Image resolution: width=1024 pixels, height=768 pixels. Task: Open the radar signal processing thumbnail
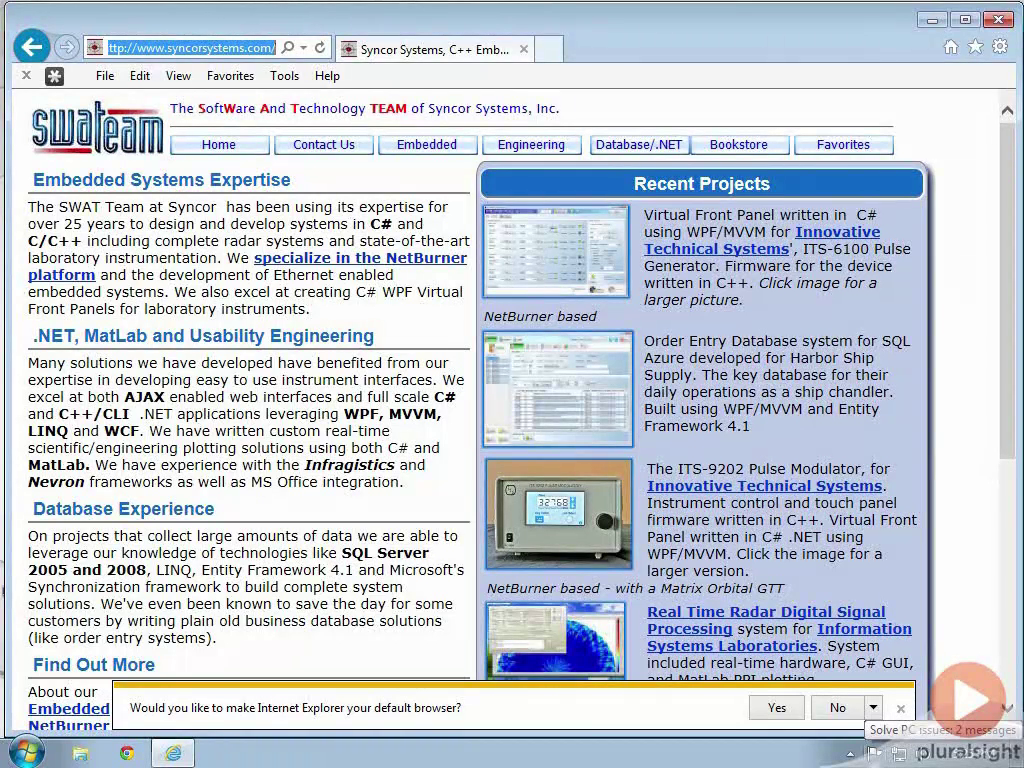tap(556, 640)
